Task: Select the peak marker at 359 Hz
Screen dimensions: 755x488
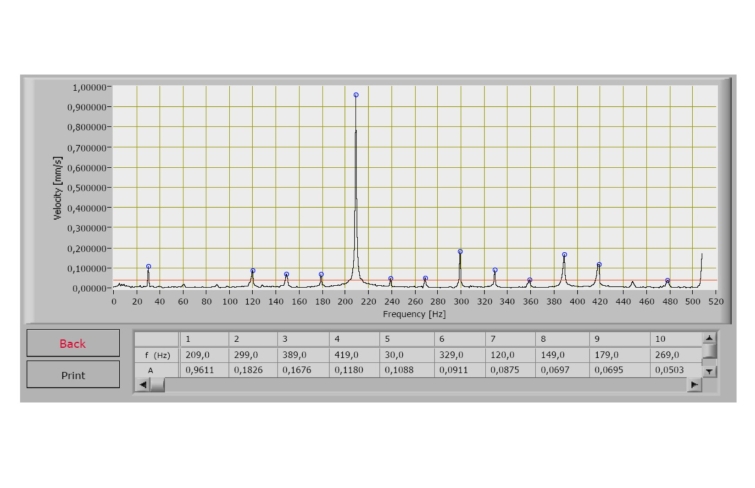Action: [x=530, y=280]
